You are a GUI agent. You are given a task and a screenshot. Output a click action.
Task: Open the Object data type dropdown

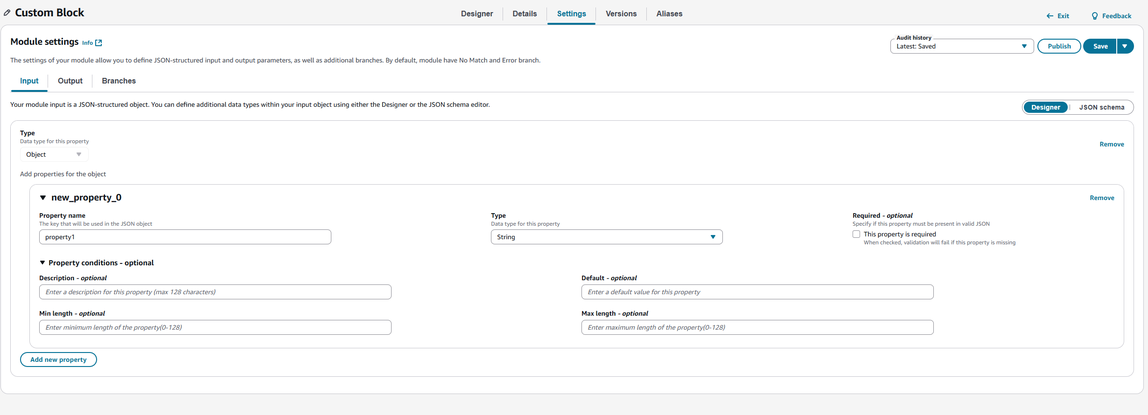tap(54, 154)
